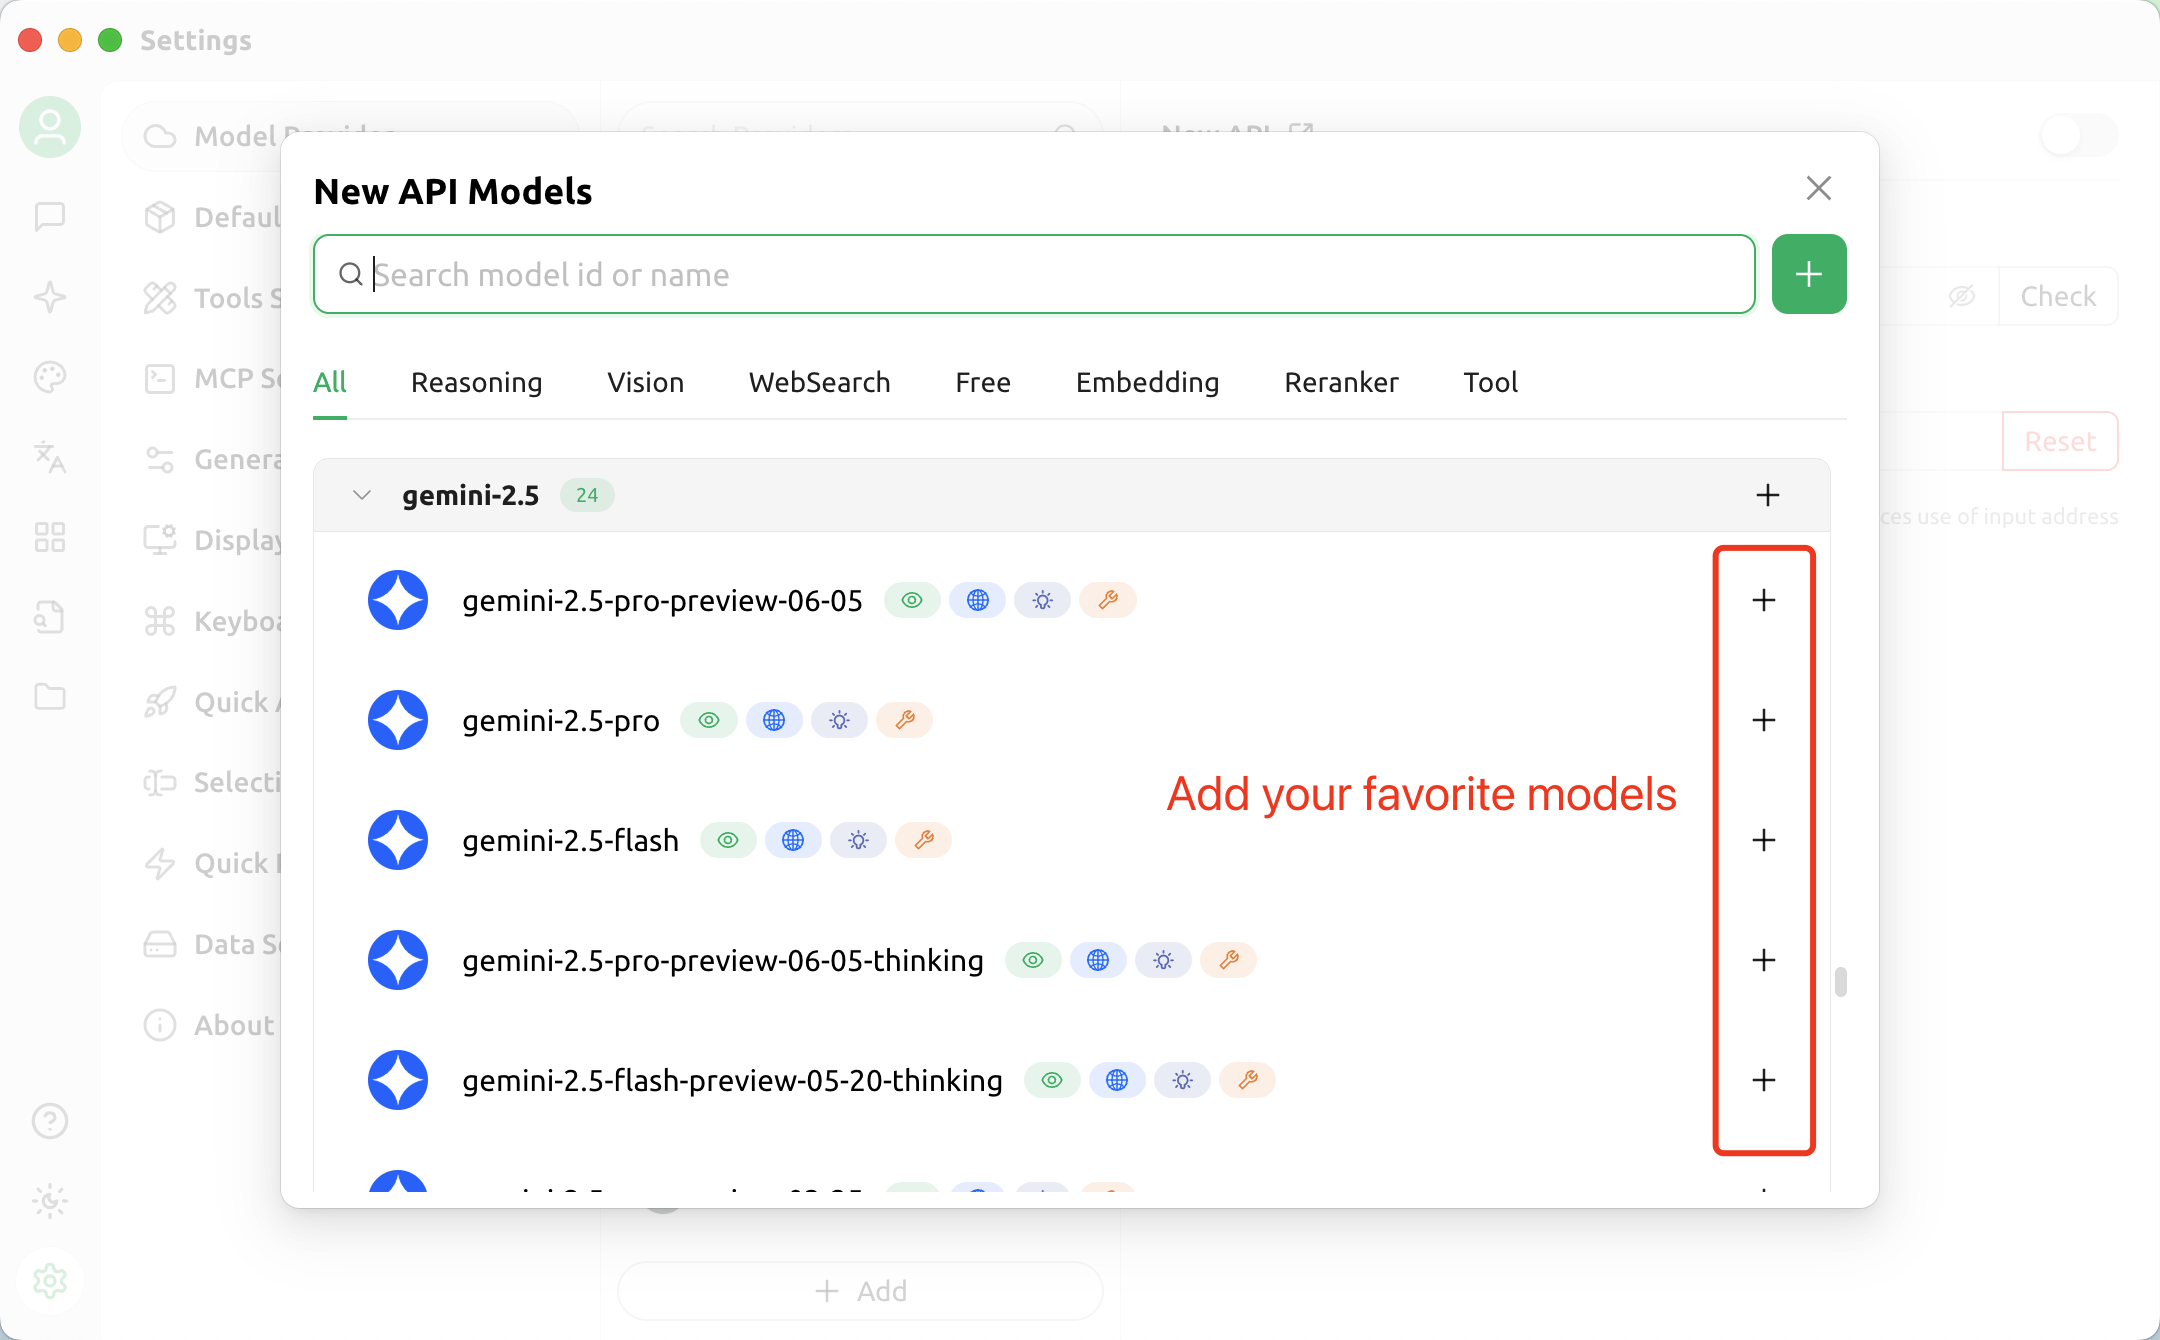Click the user avatar at top of sidebar
2160x1340 pixels.
pos(50,127)
